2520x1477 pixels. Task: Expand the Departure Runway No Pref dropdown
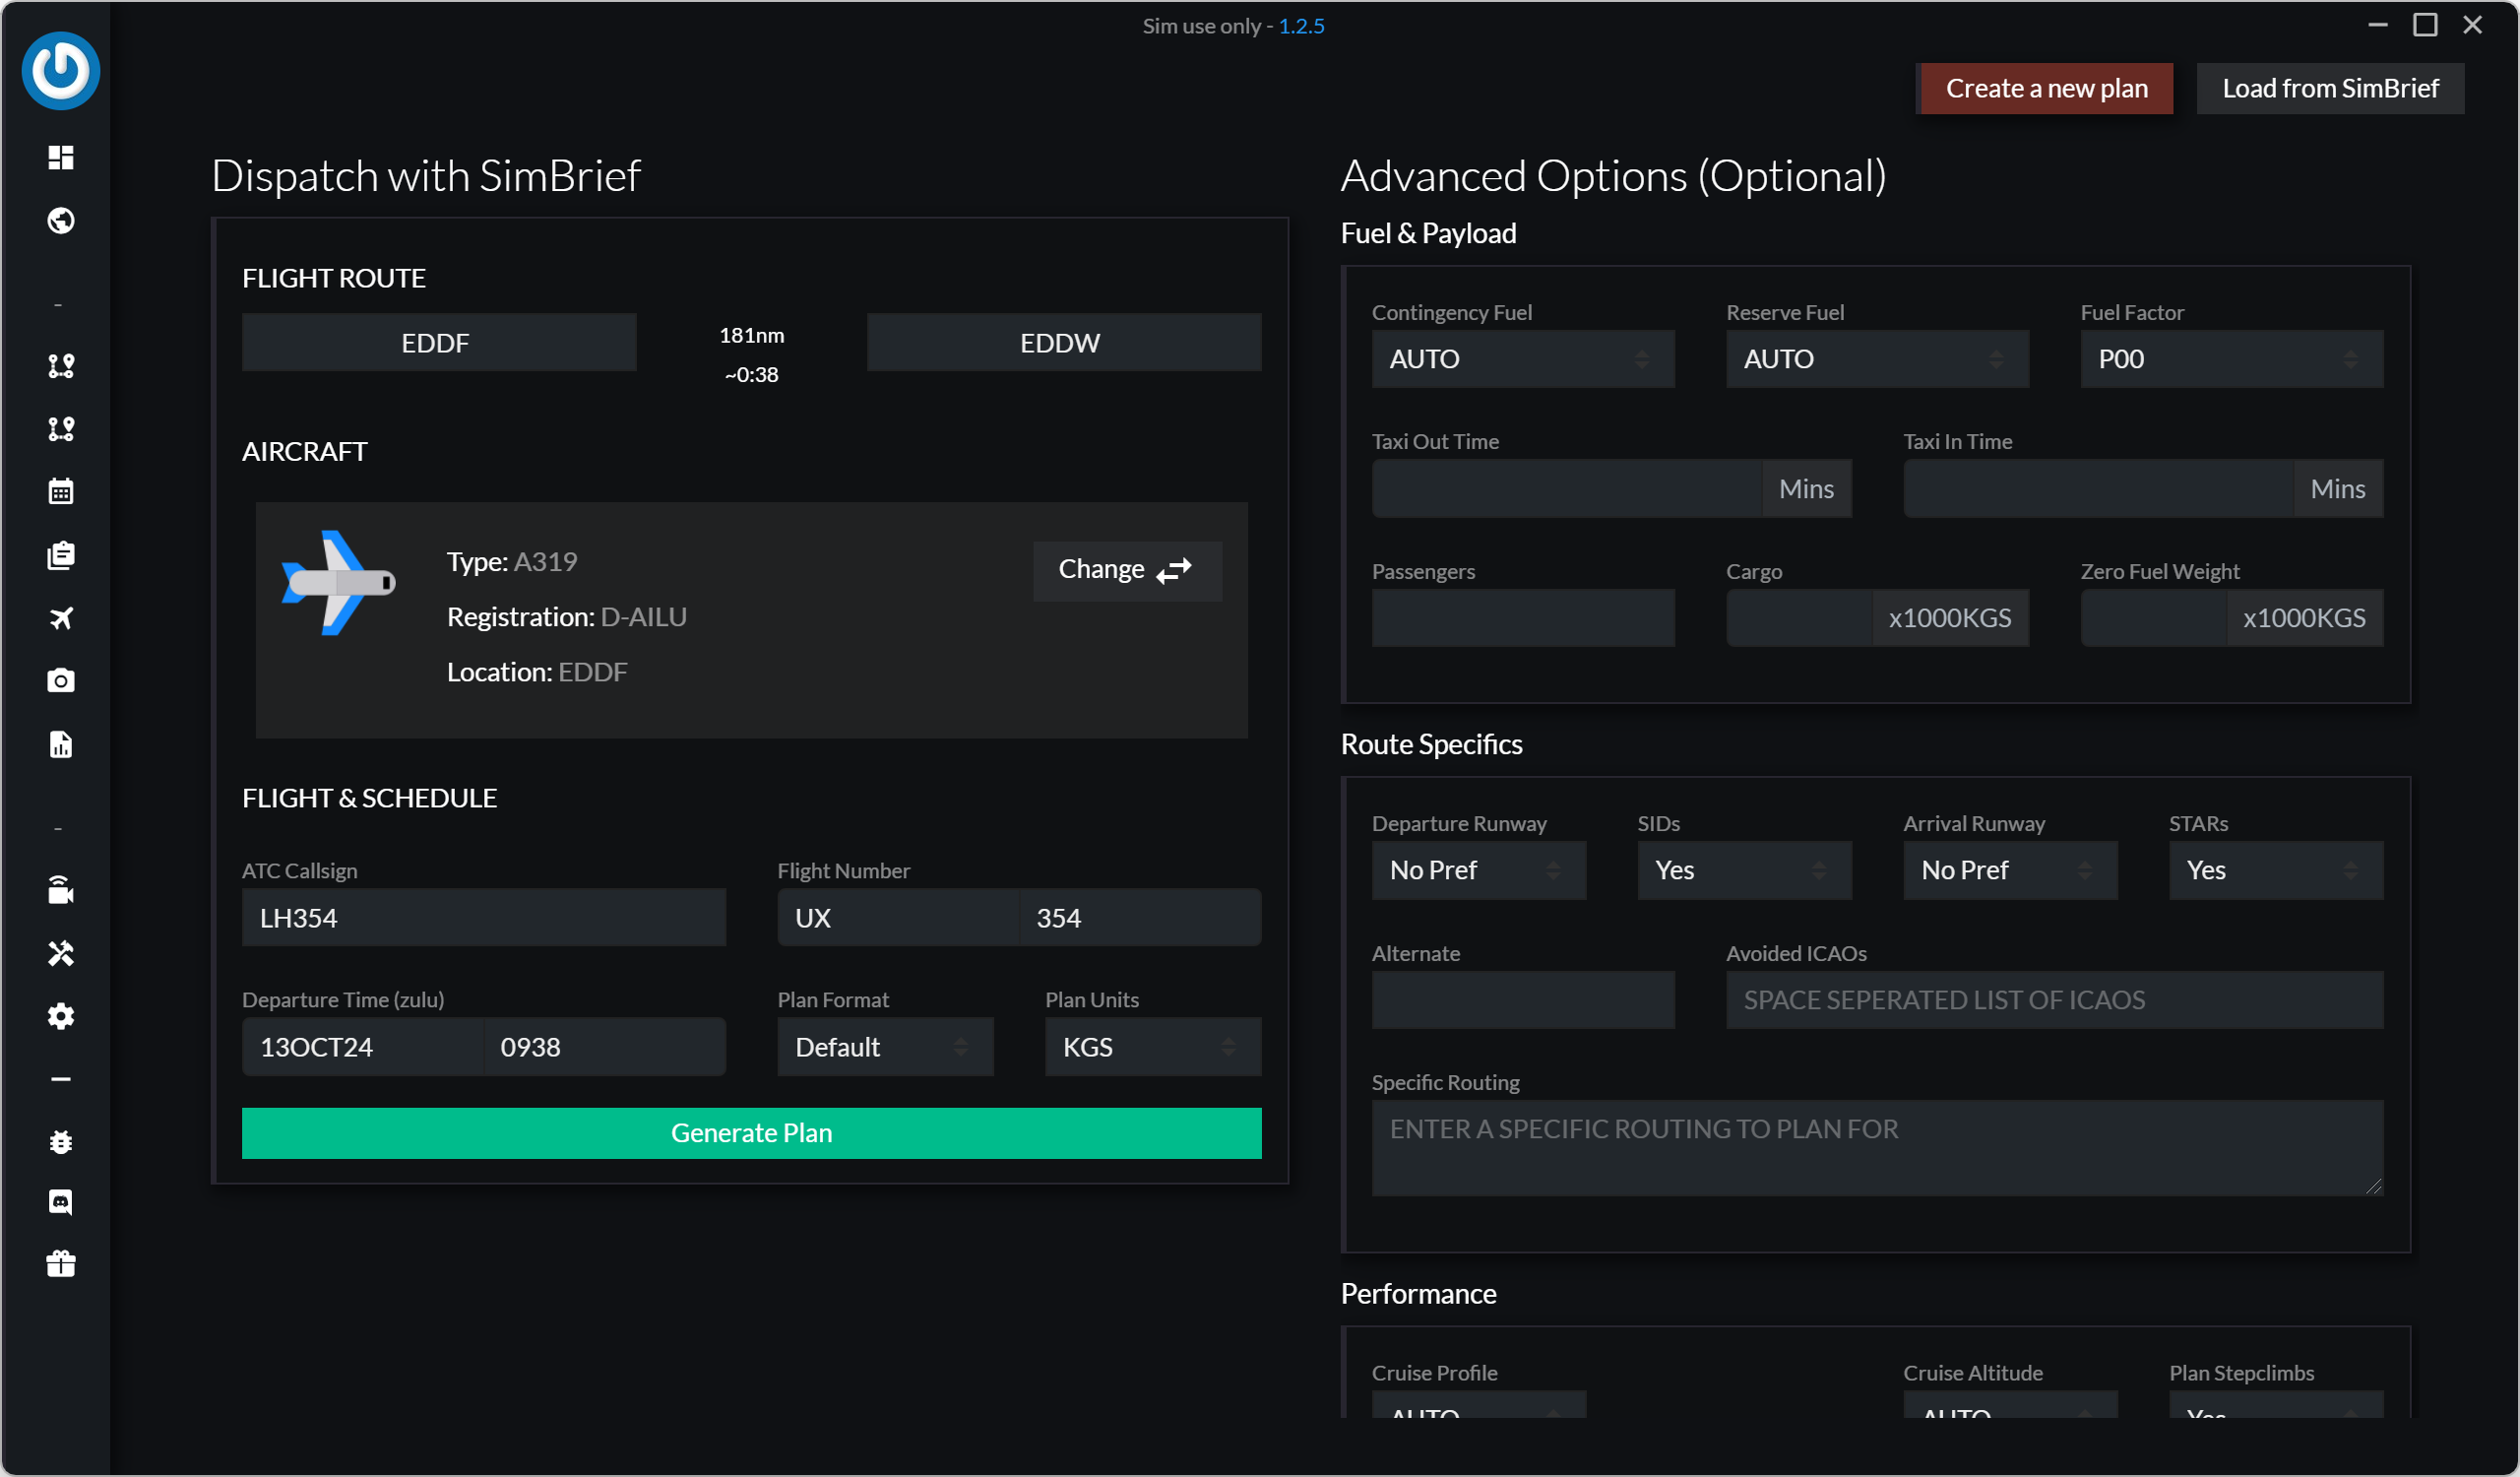click(x=1478, y=870)
